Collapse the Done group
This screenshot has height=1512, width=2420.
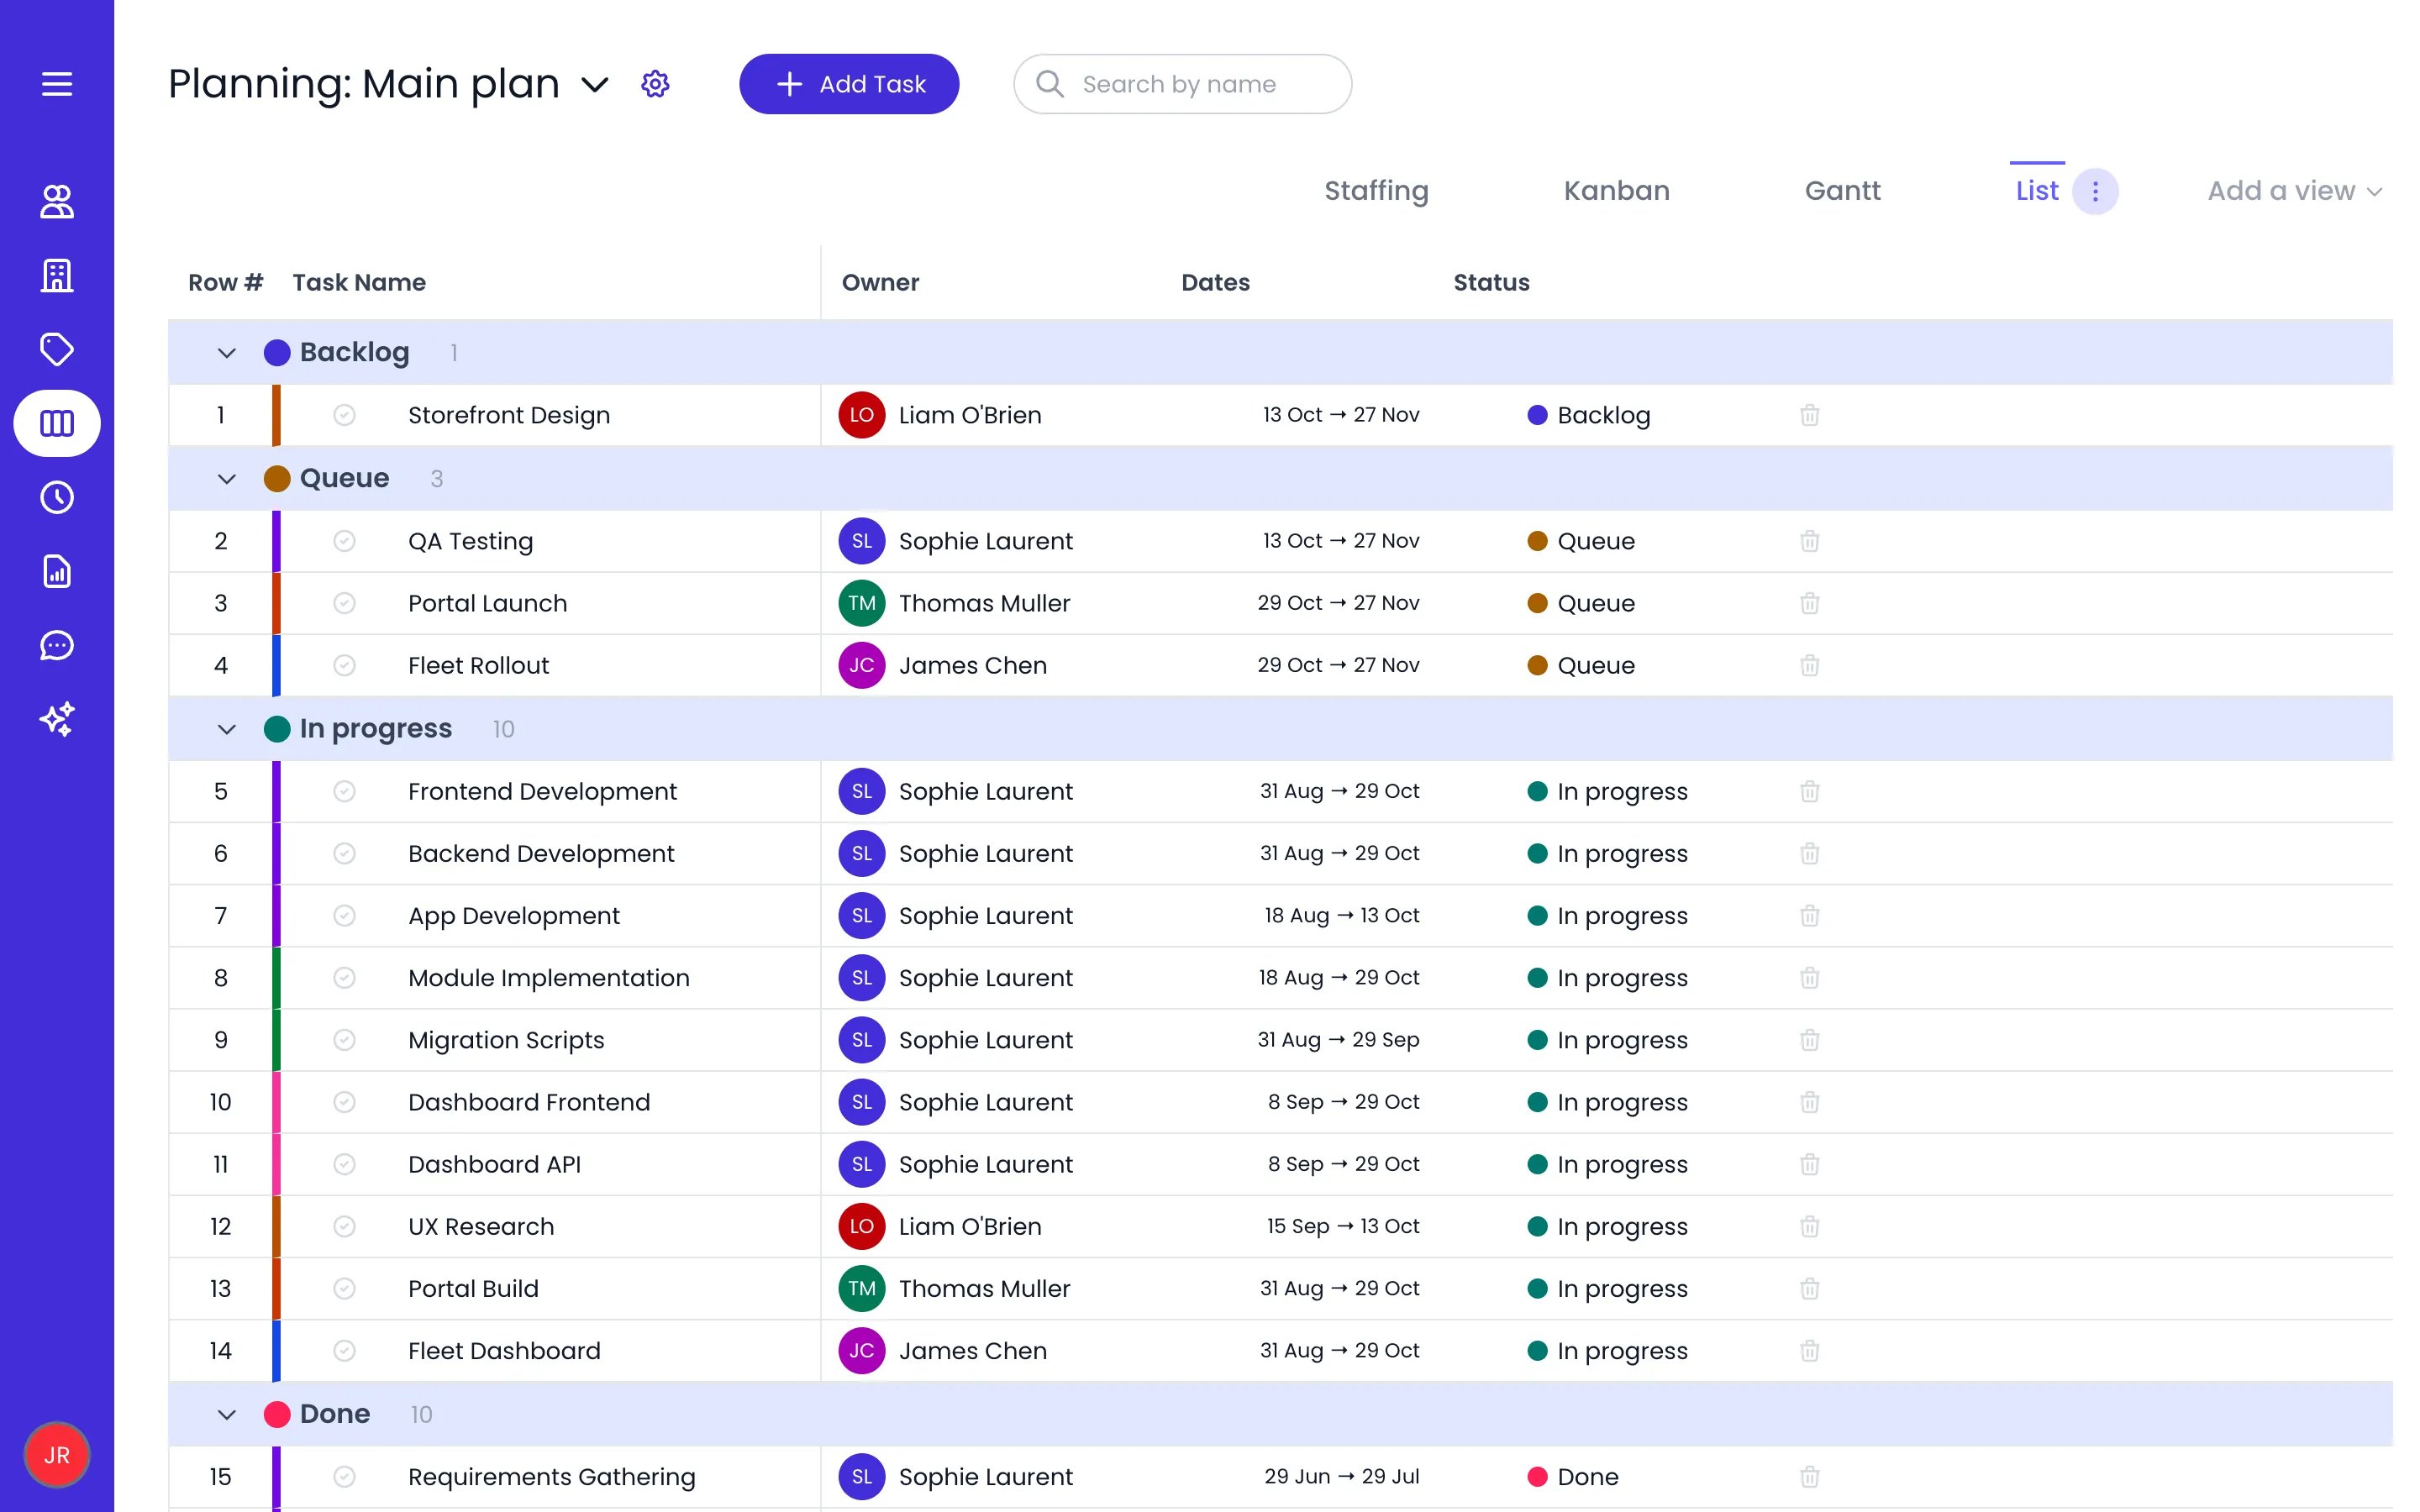227,1415
